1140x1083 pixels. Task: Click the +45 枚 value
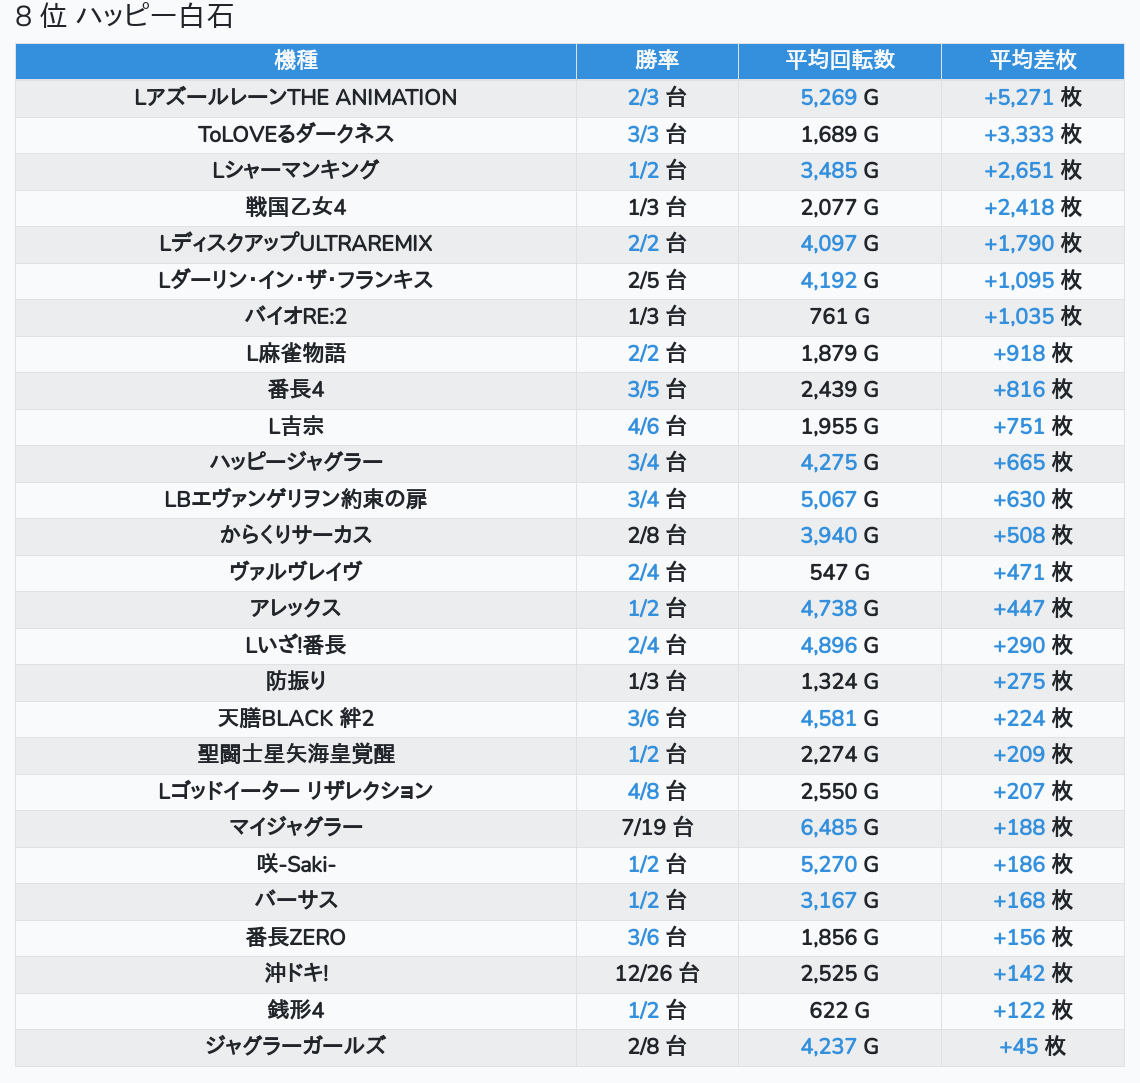1032,1047
